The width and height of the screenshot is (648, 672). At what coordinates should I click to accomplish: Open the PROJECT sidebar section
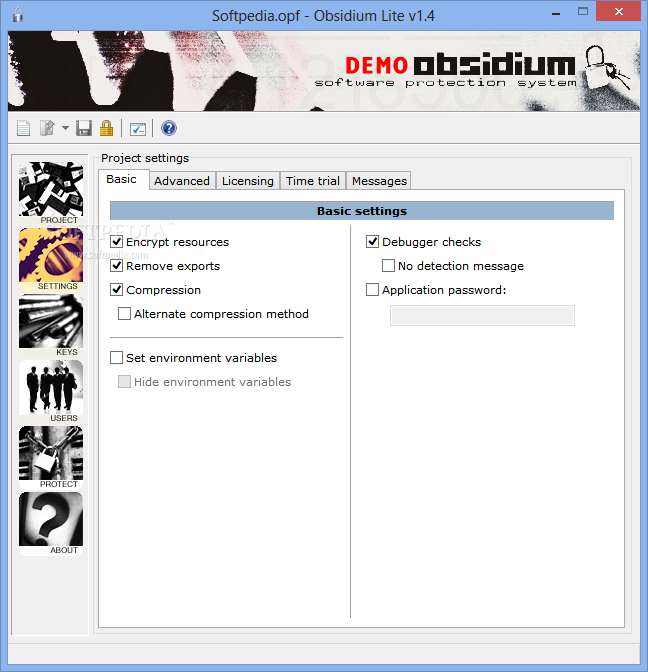51,193
